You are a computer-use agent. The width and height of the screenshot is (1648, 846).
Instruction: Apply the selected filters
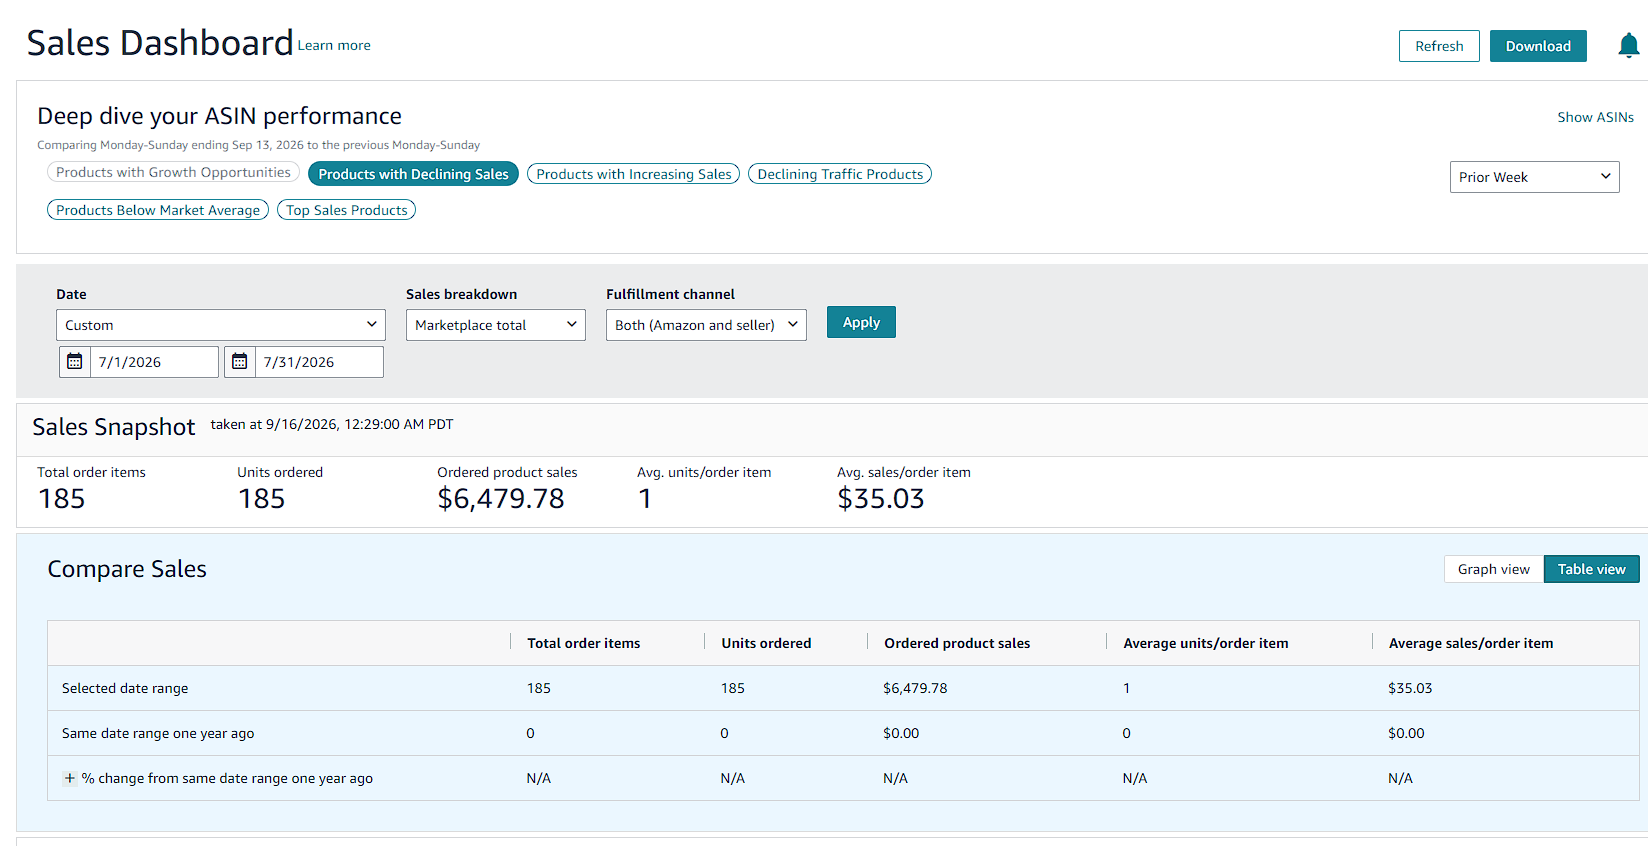click(861, 322)
